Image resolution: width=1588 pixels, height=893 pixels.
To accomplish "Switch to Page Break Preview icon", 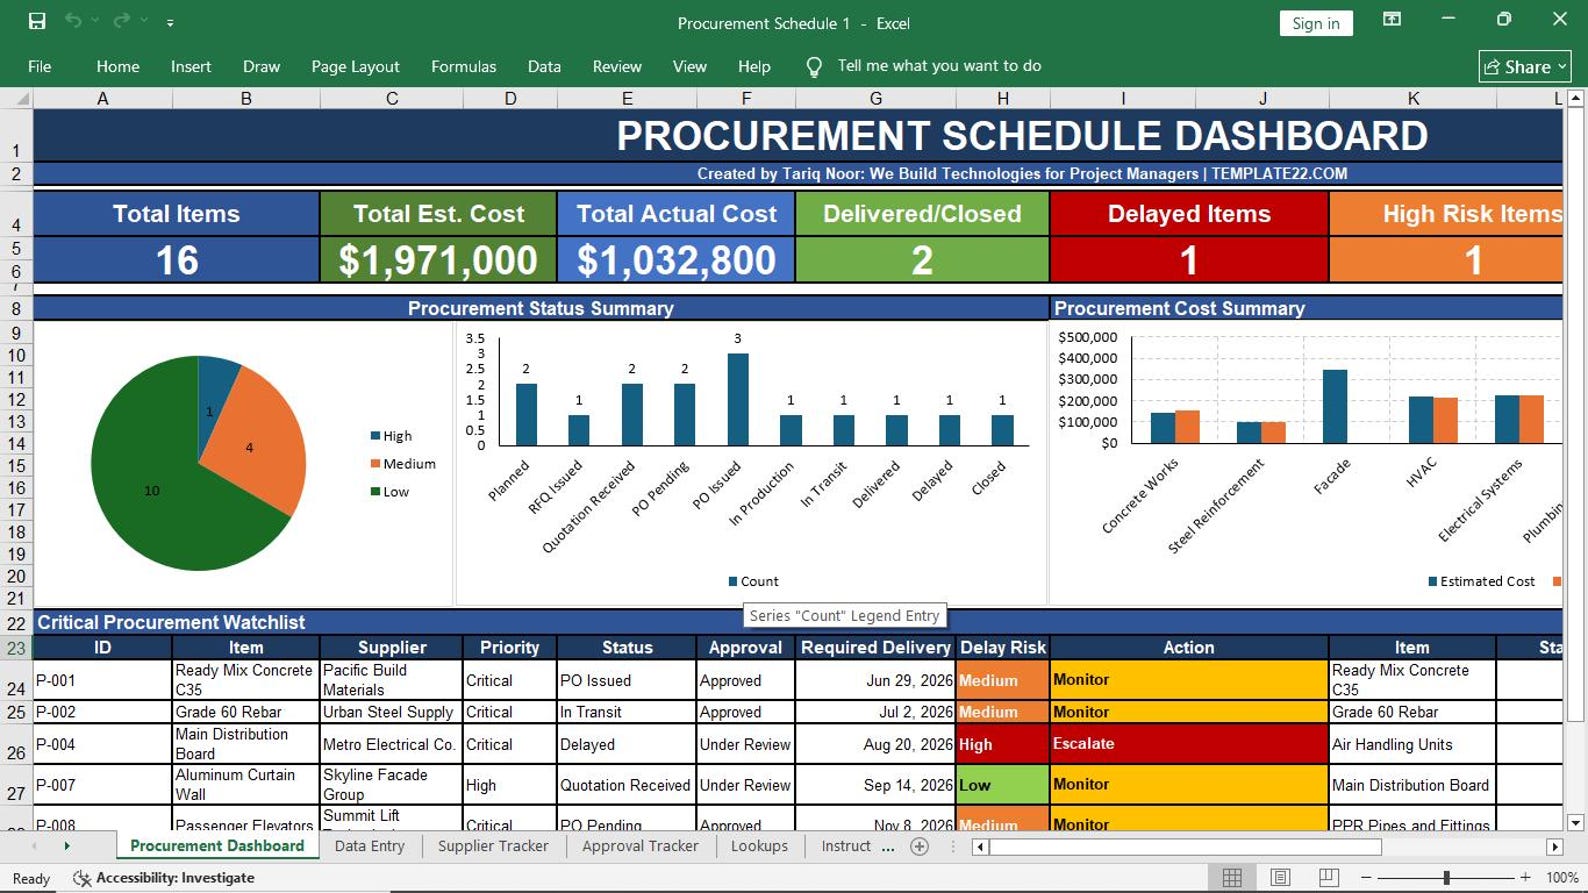I will (1329, 878).
